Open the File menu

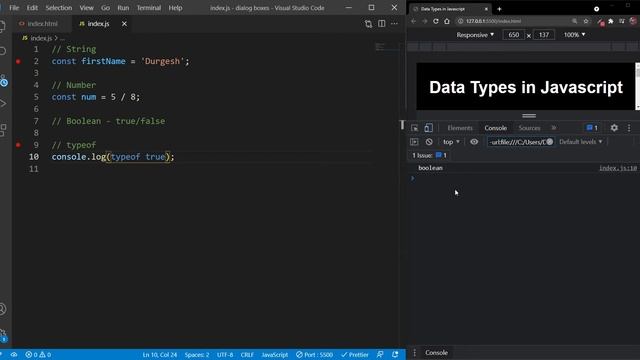click(x=14, y=8)
